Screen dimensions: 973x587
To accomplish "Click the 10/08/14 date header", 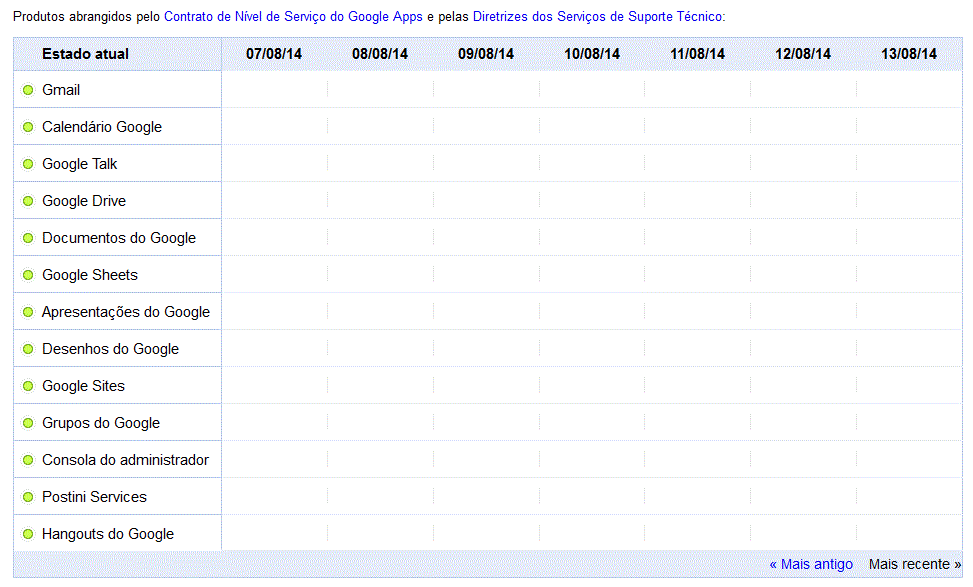I will [592, 54].
